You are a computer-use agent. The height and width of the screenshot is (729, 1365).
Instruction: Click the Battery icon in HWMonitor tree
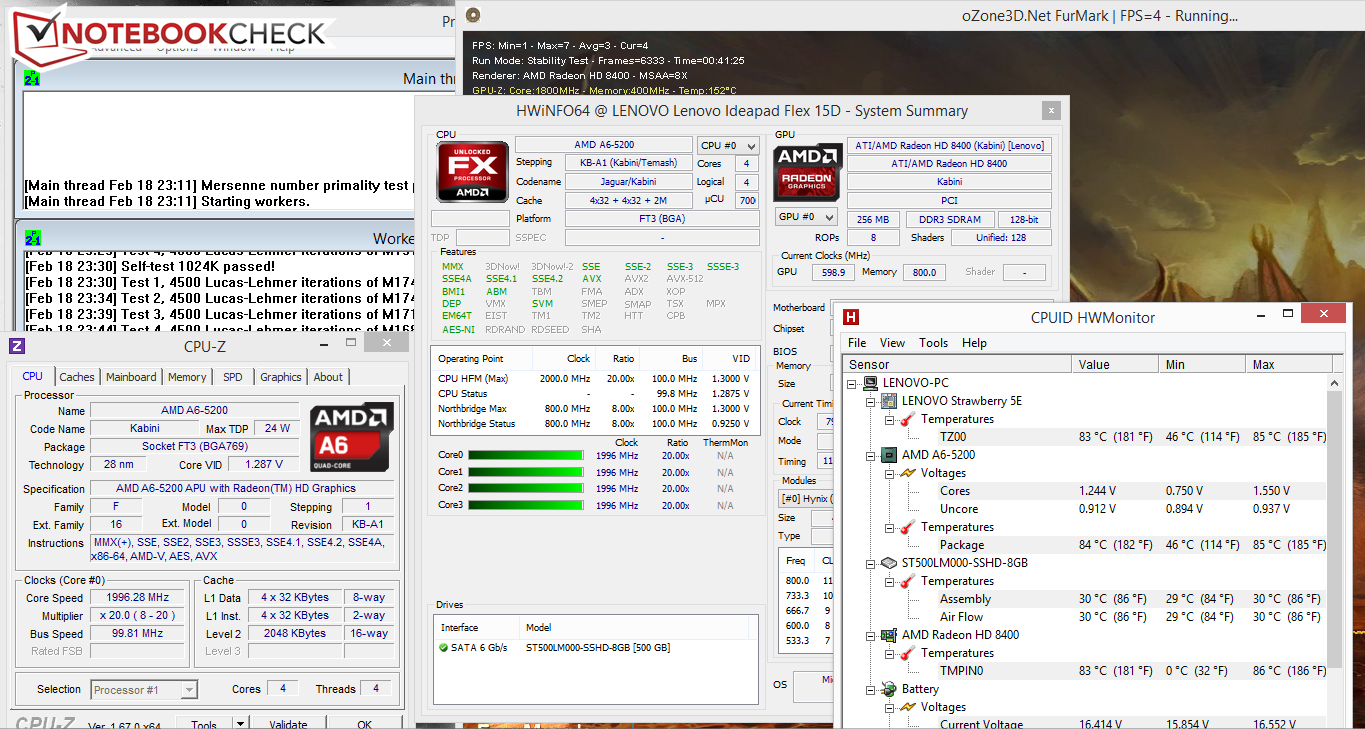[889, 689]
